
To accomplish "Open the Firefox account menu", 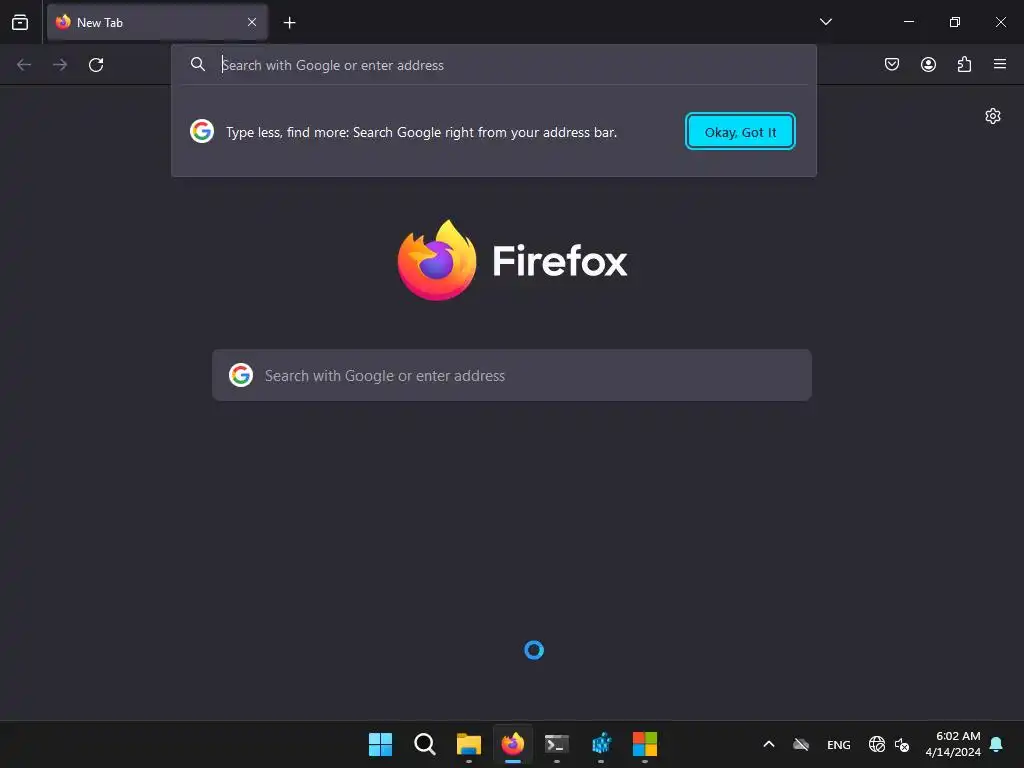I will pos(928,64).
